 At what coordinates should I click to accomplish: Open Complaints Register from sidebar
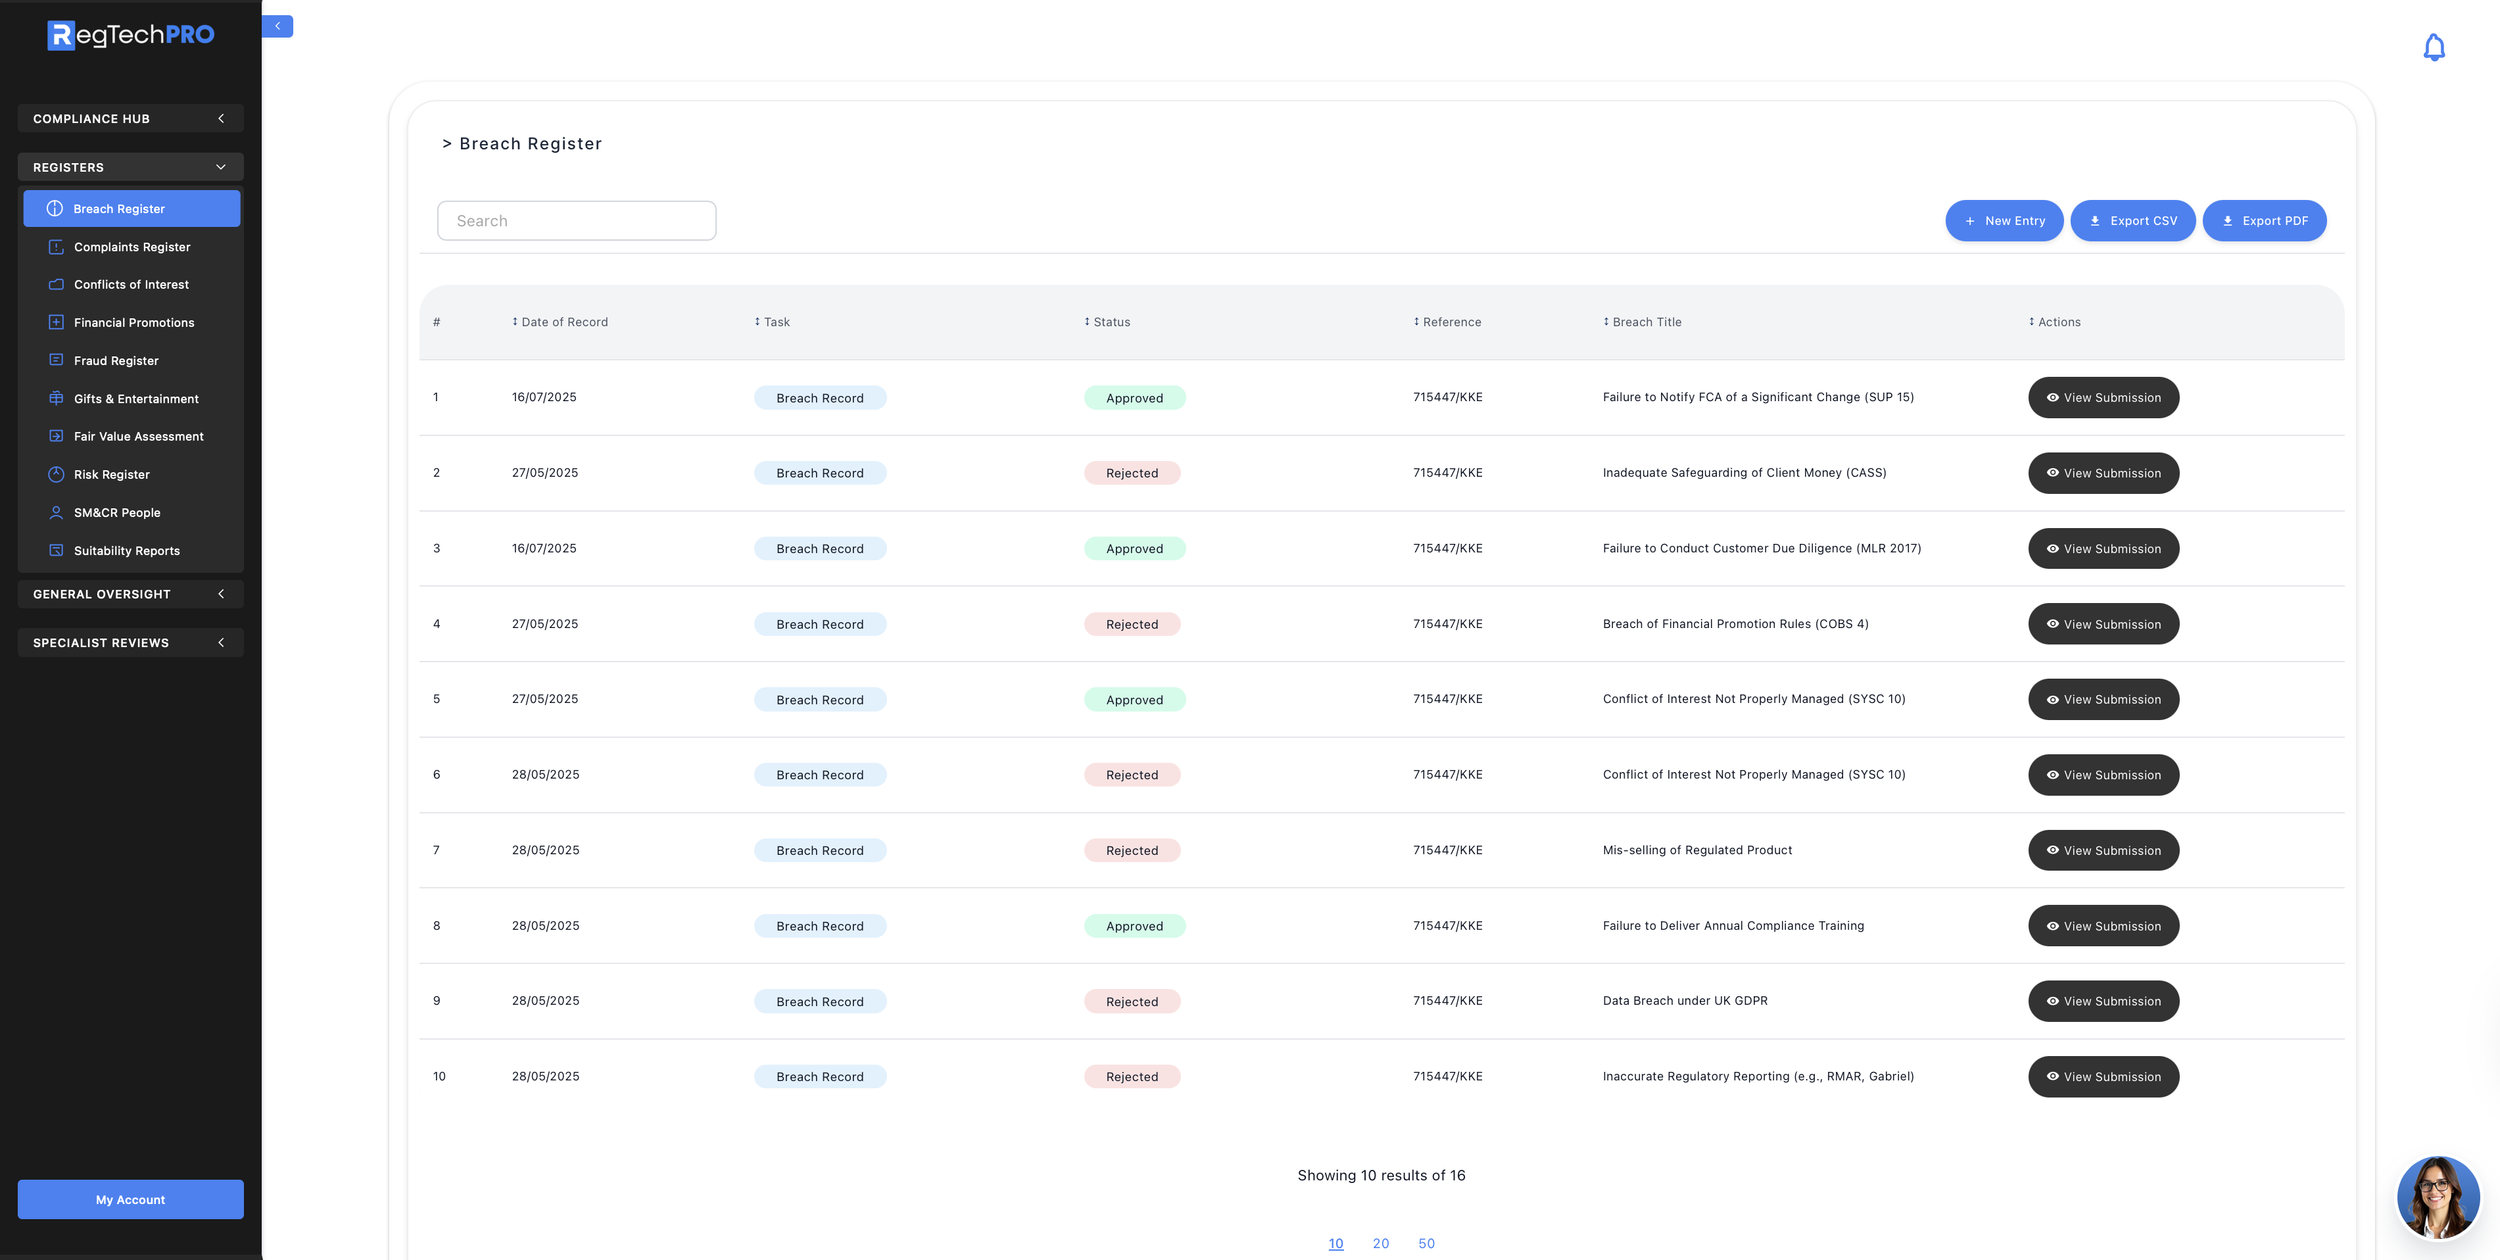tap(131, 247)
